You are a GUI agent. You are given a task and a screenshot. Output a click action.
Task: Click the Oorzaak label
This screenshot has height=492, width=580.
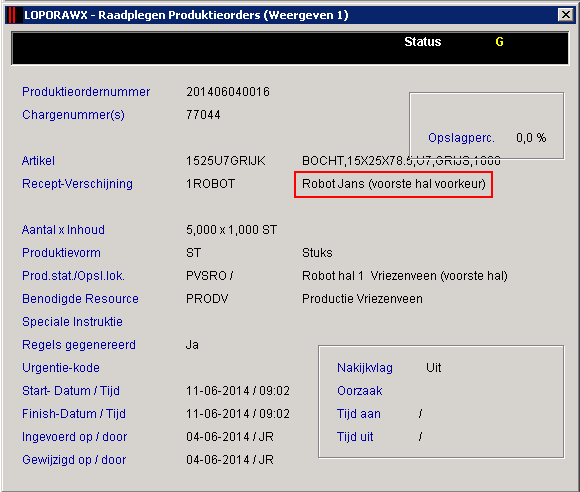tap(360, 391)
